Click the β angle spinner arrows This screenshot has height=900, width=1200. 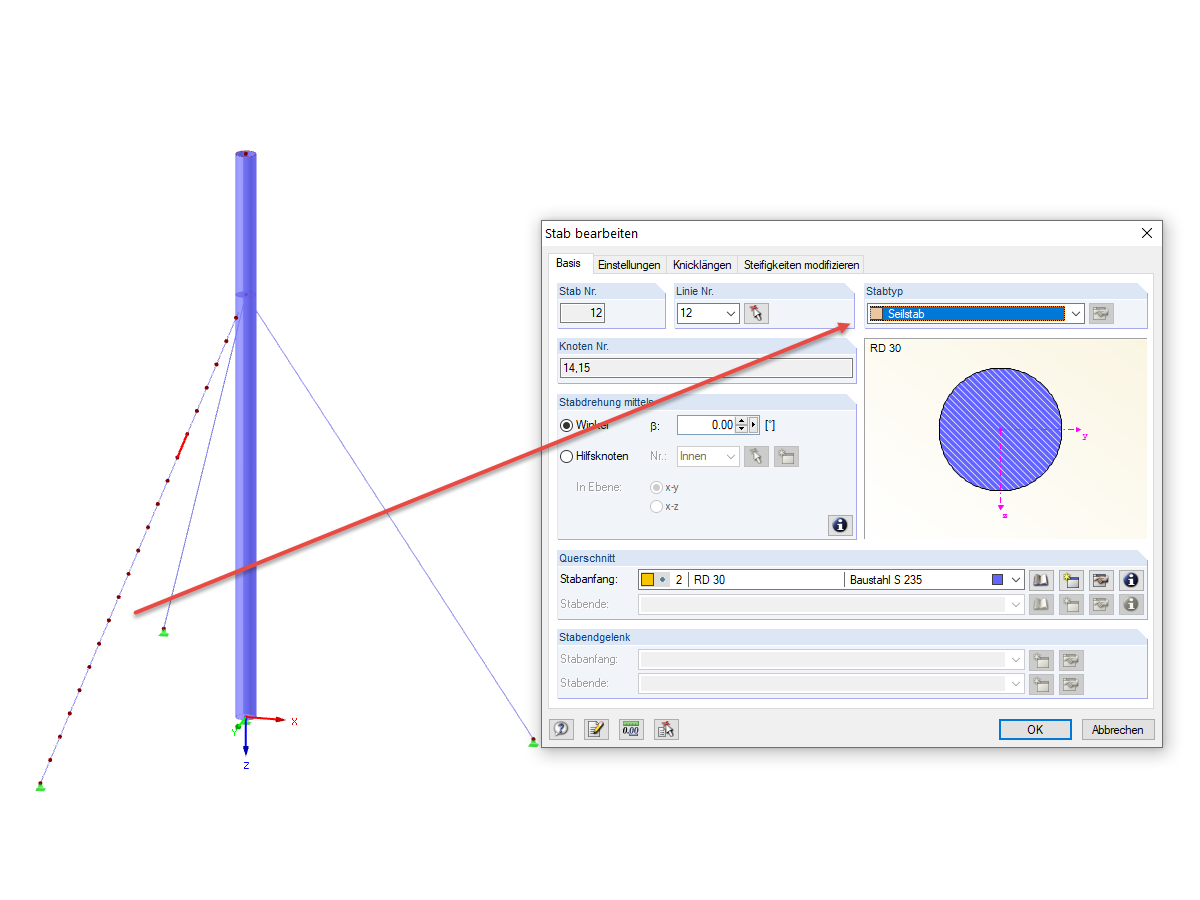741,425
